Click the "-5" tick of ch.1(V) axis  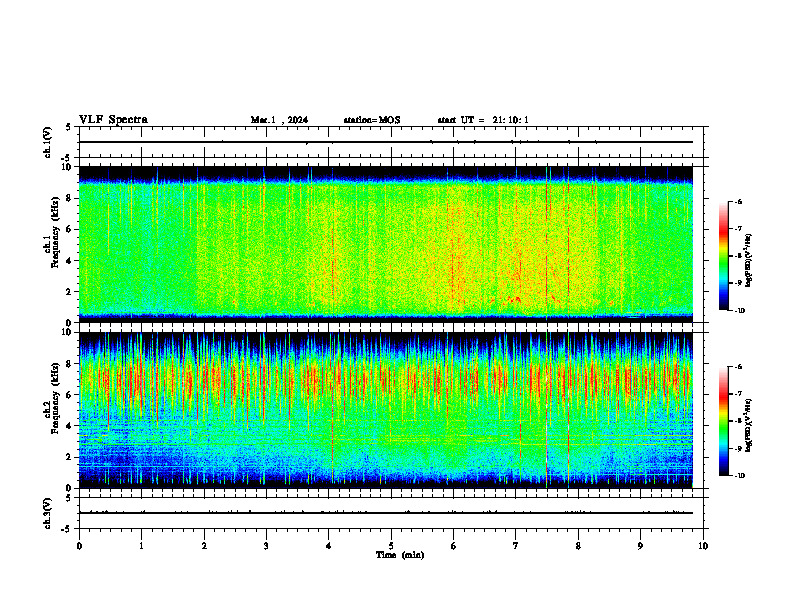(x=67, y=158)
